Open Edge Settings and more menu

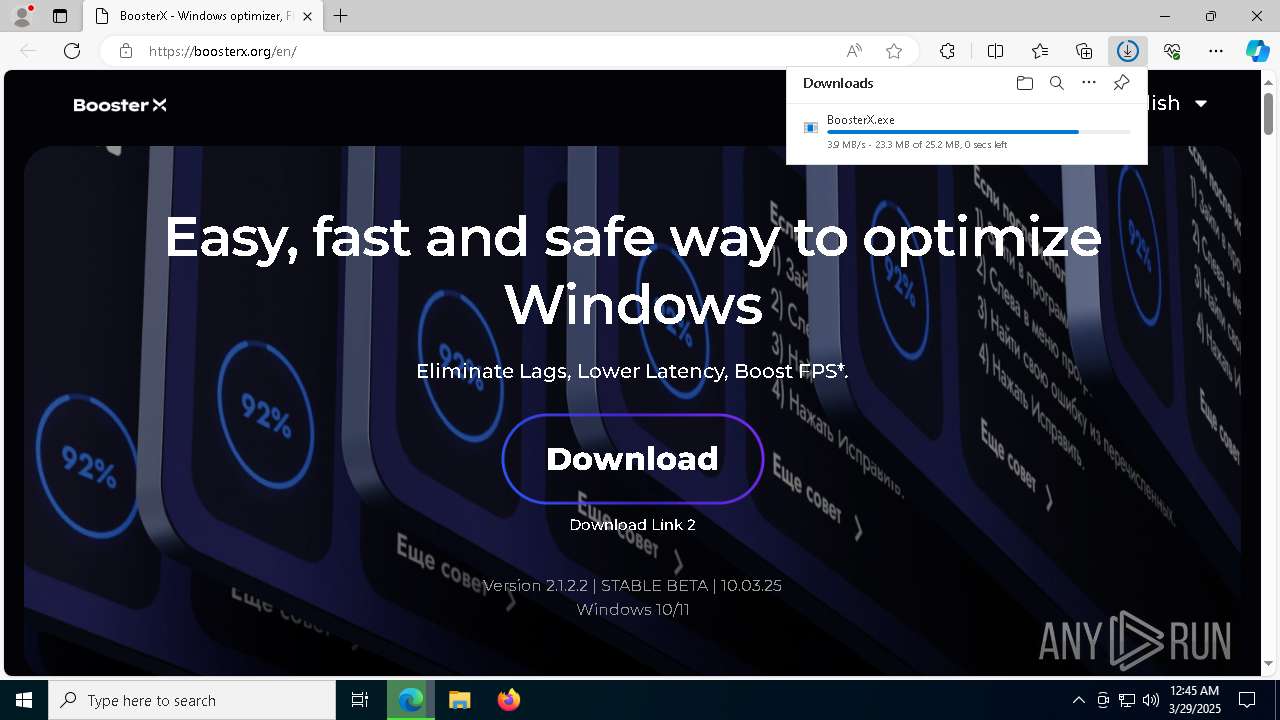click(x=1216, y=51)
